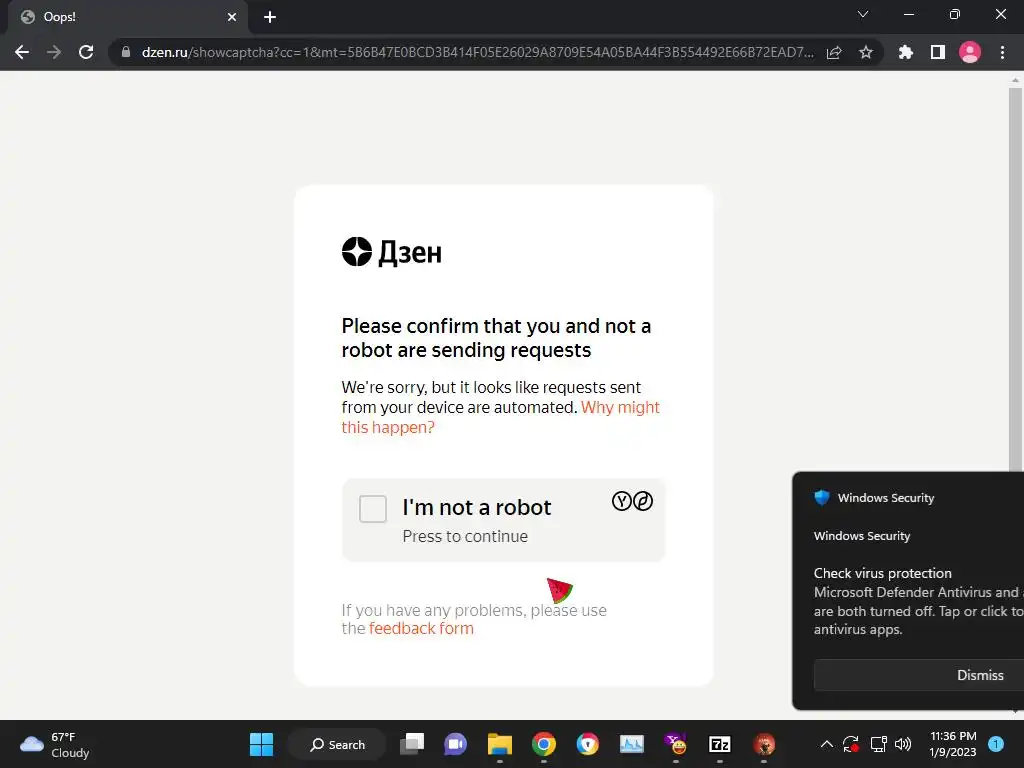Open the Chat app on taskbar

(455, 744)
